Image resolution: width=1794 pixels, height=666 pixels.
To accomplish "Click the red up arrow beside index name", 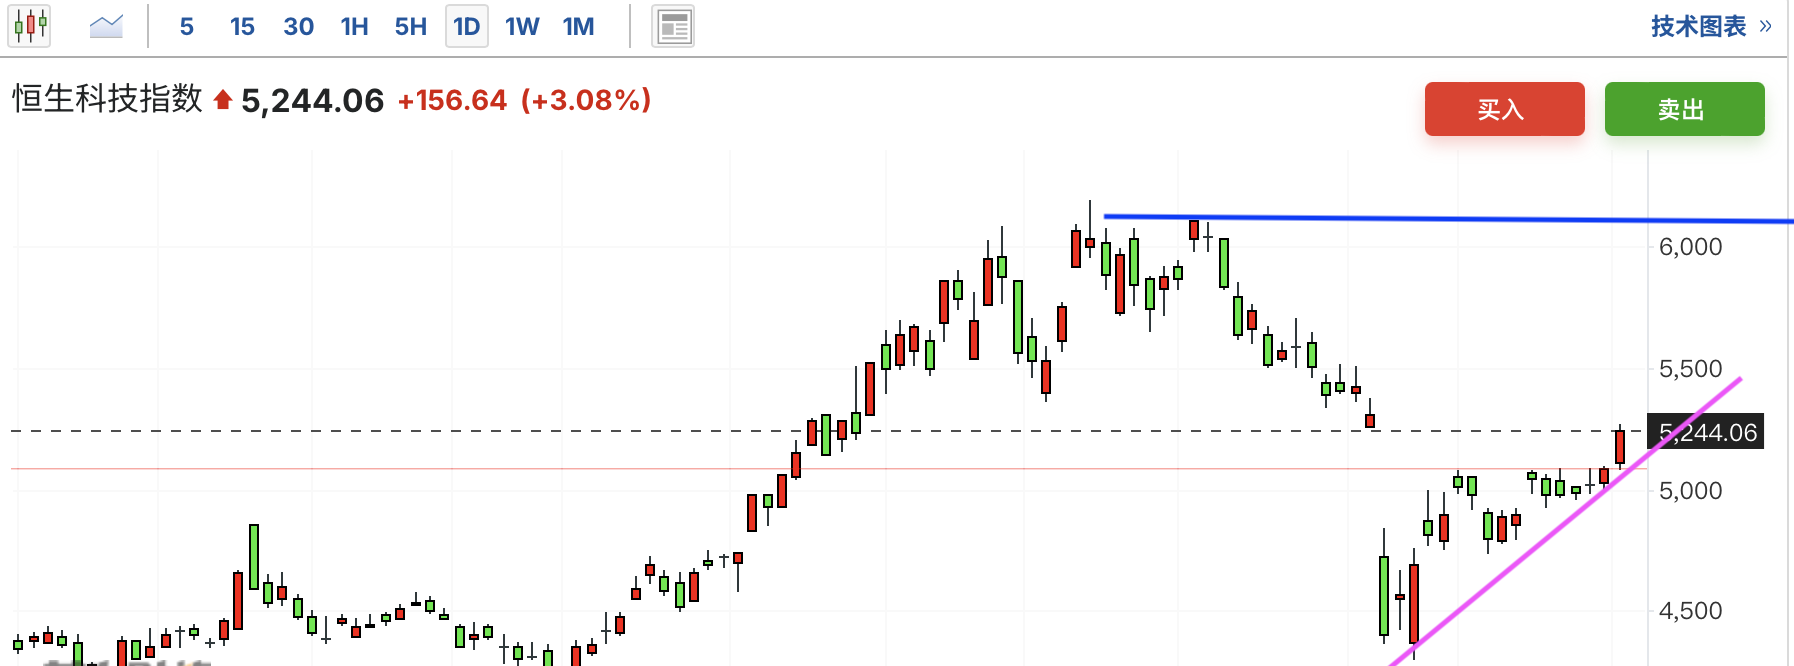I will click(223, 100).
